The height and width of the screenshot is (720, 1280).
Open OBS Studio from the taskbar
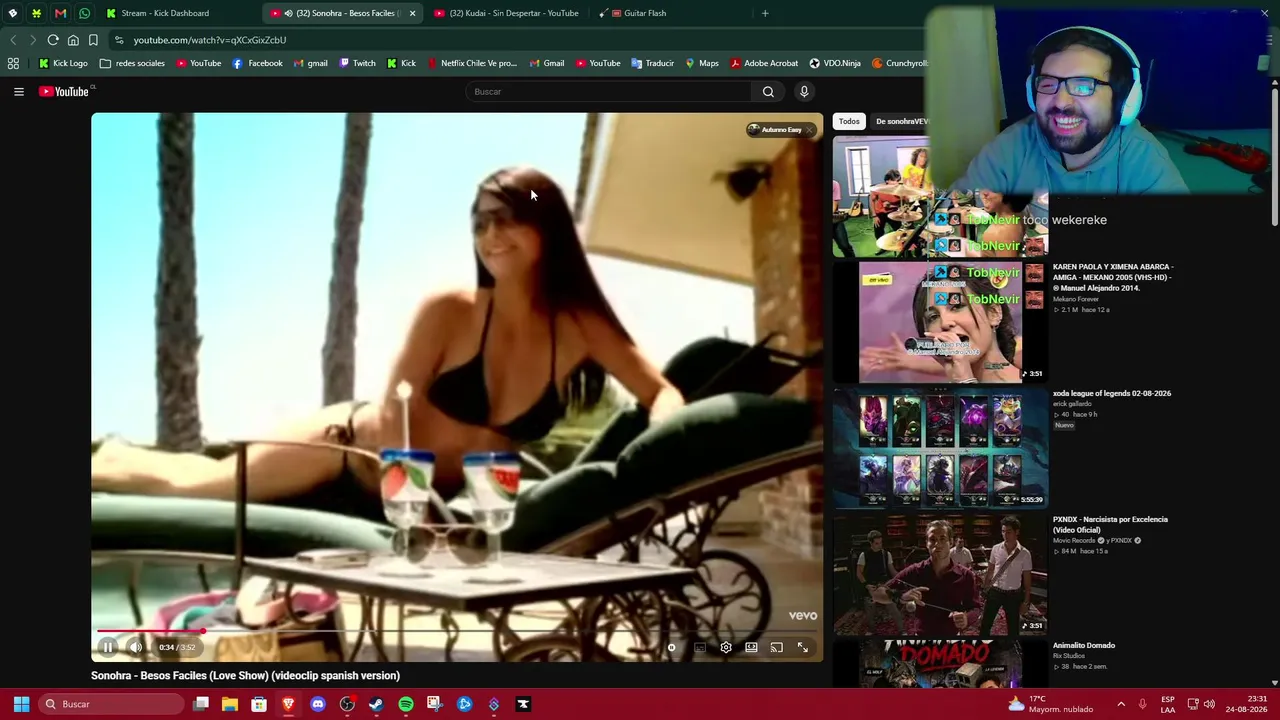[347, 704]
